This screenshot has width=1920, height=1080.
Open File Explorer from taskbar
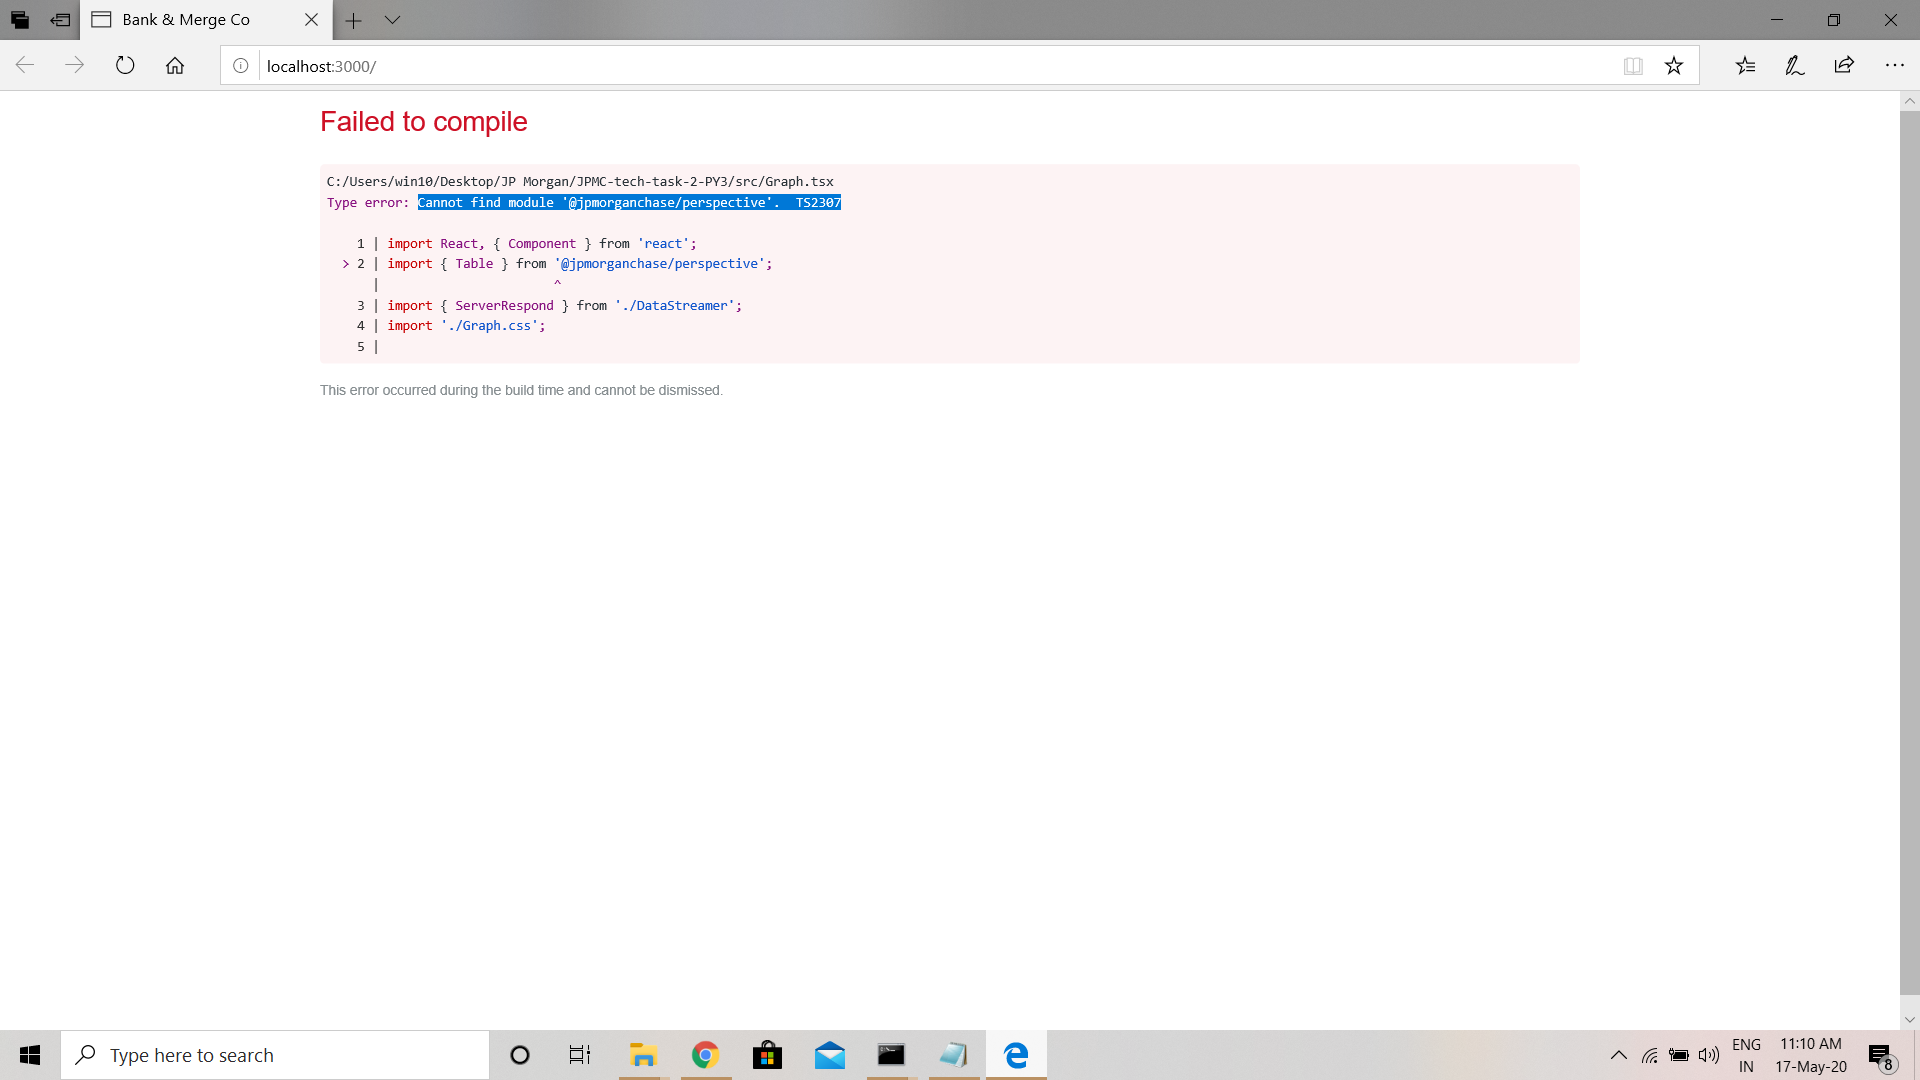(642, 1055)
